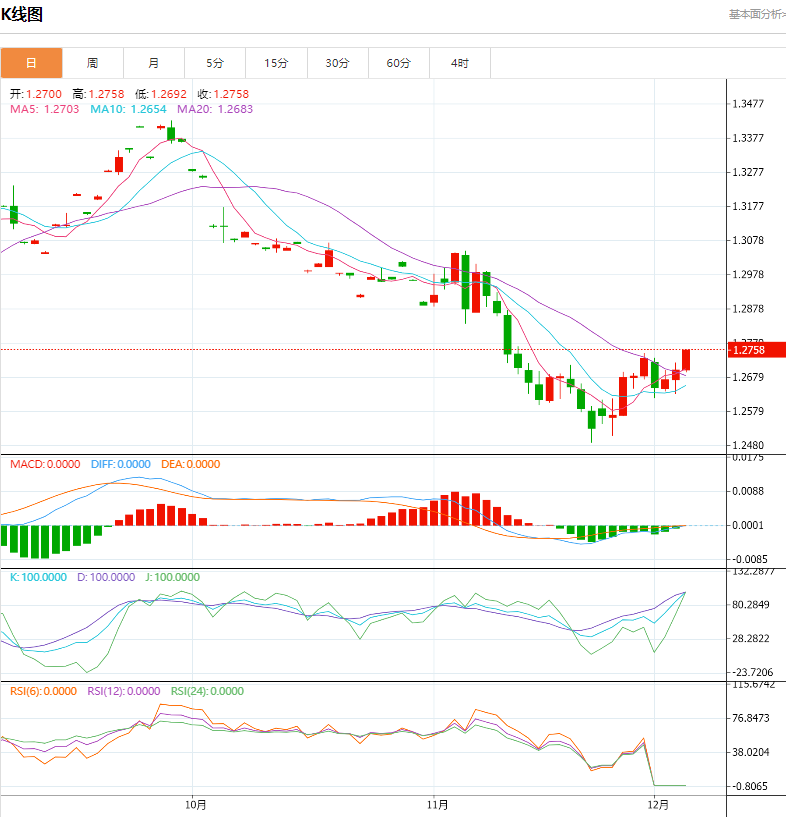Switch to the 周 weekly tab
The height and width of the screenshot is (817, 786).
click(x=93, y=63)
